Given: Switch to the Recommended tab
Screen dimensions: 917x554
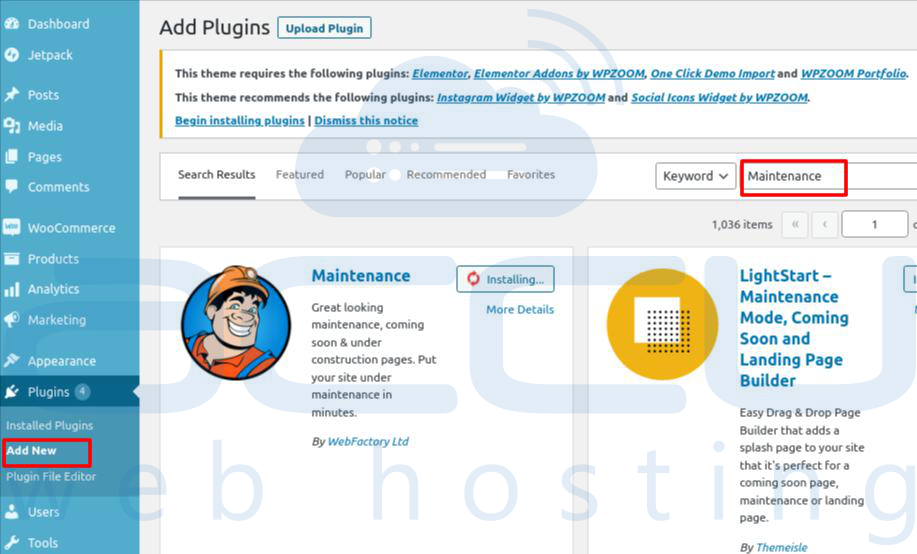Looking at the screenshot, I should [x=446, y=174].
